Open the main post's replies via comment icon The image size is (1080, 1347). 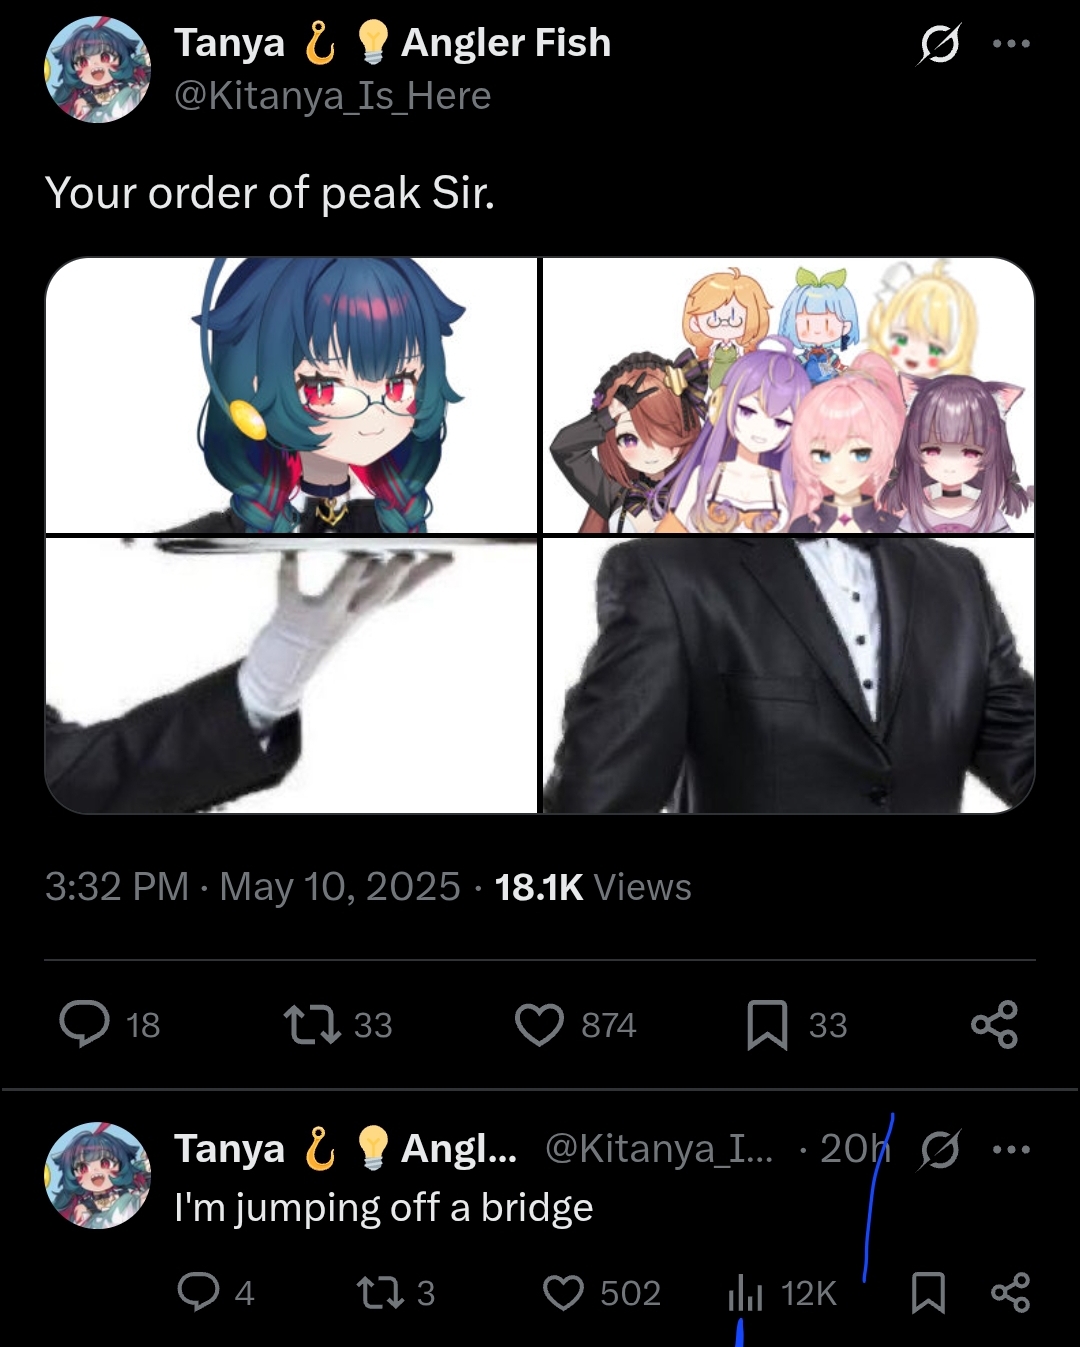(85, 1024)
